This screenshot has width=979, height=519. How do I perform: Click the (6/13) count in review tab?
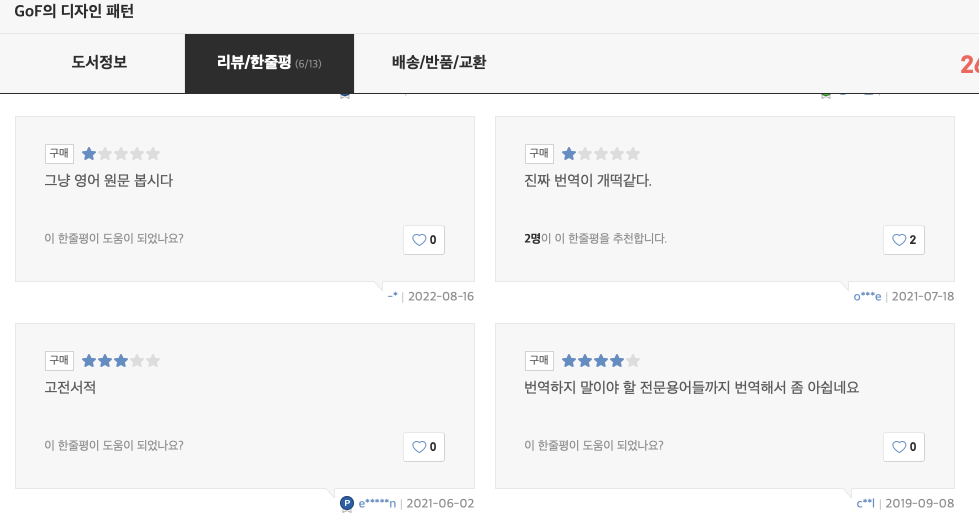pyautogui.click(x=308, y=64)
